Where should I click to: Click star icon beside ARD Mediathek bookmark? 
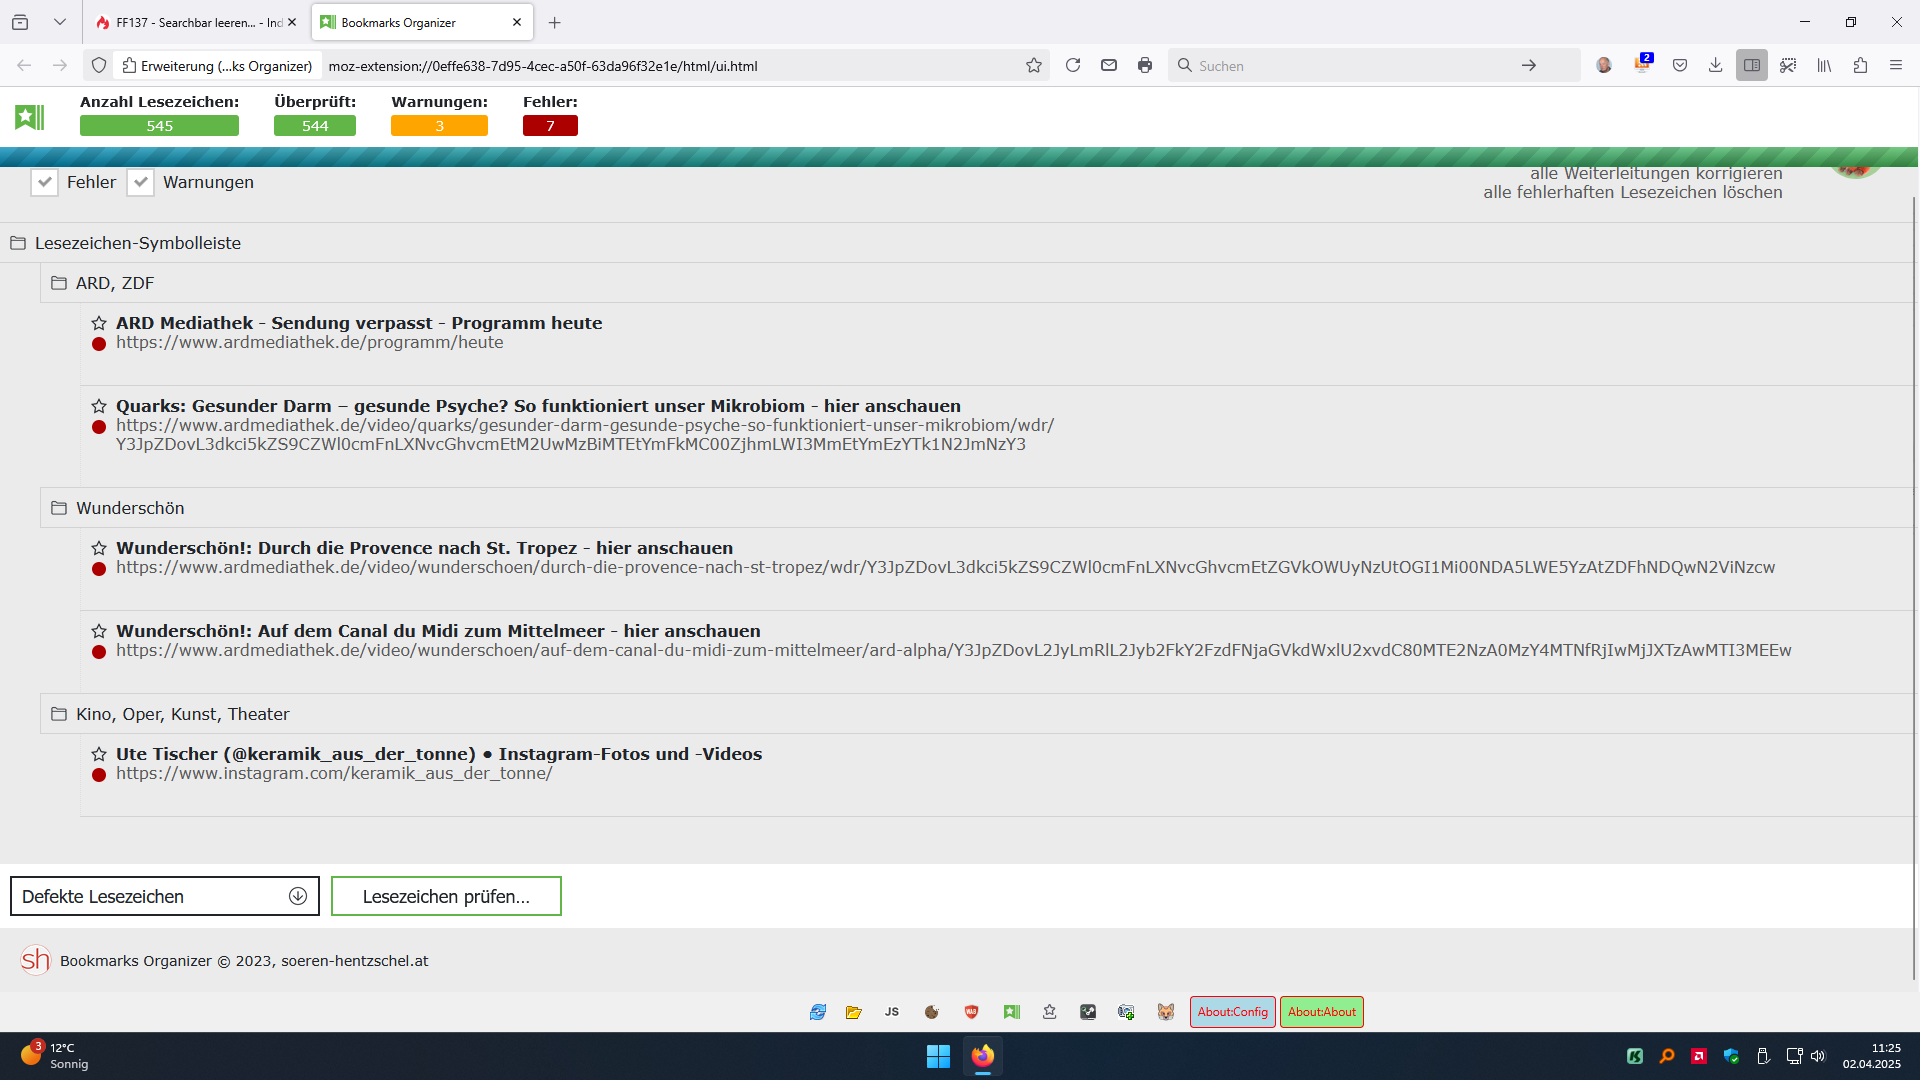coord(99,323)
